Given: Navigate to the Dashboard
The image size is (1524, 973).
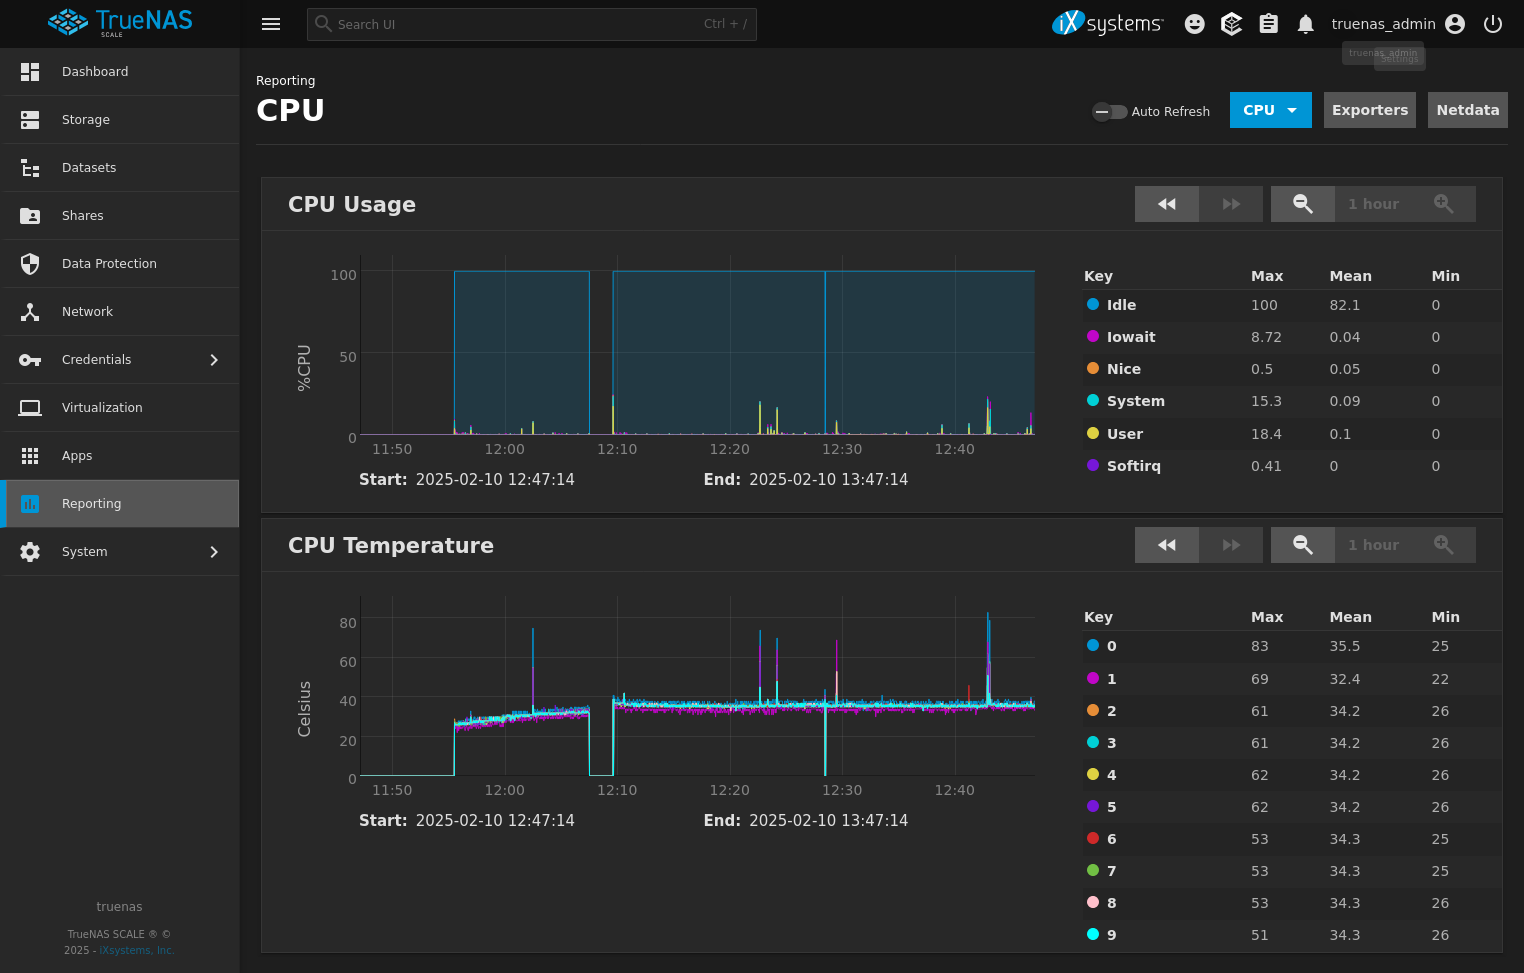Looking at the screenshot, I should click(95, 71).
